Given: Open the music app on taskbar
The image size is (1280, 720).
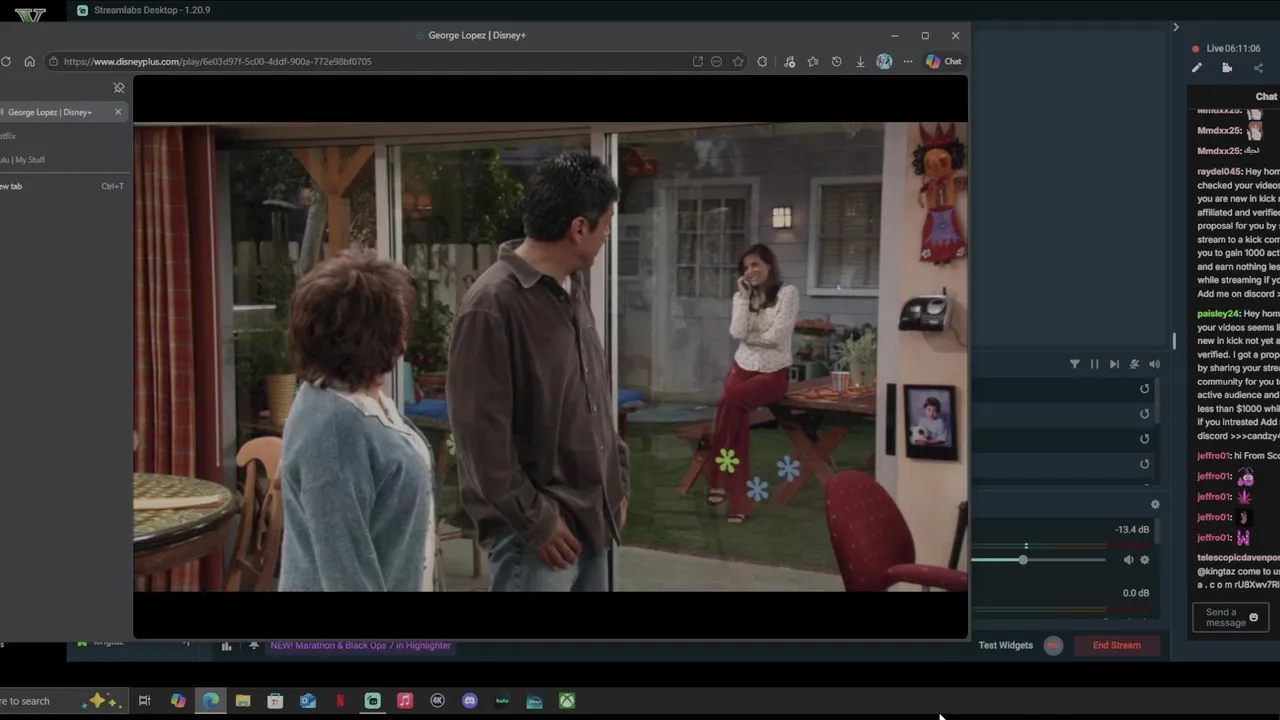Looking at the screenshot, I should point(405,701).
